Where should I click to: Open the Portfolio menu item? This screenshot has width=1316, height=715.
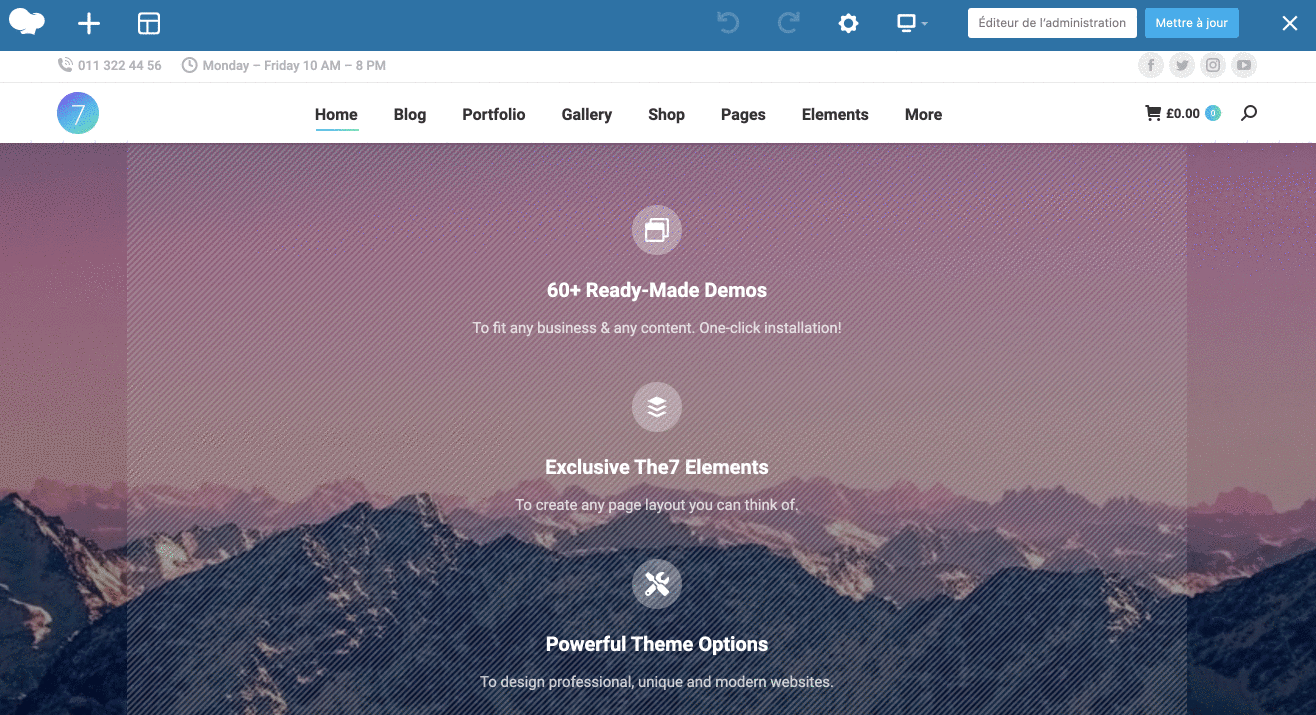(493, 115)
